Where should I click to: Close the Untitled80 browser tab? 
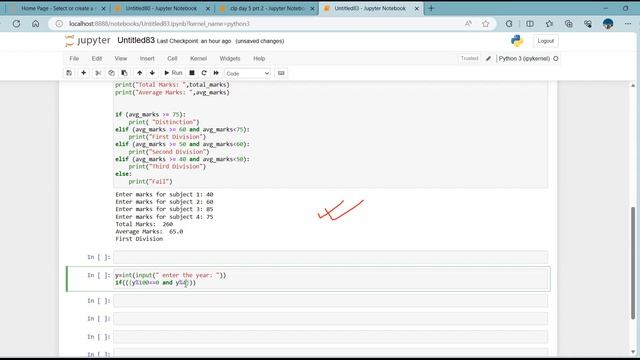click(208, 8)
